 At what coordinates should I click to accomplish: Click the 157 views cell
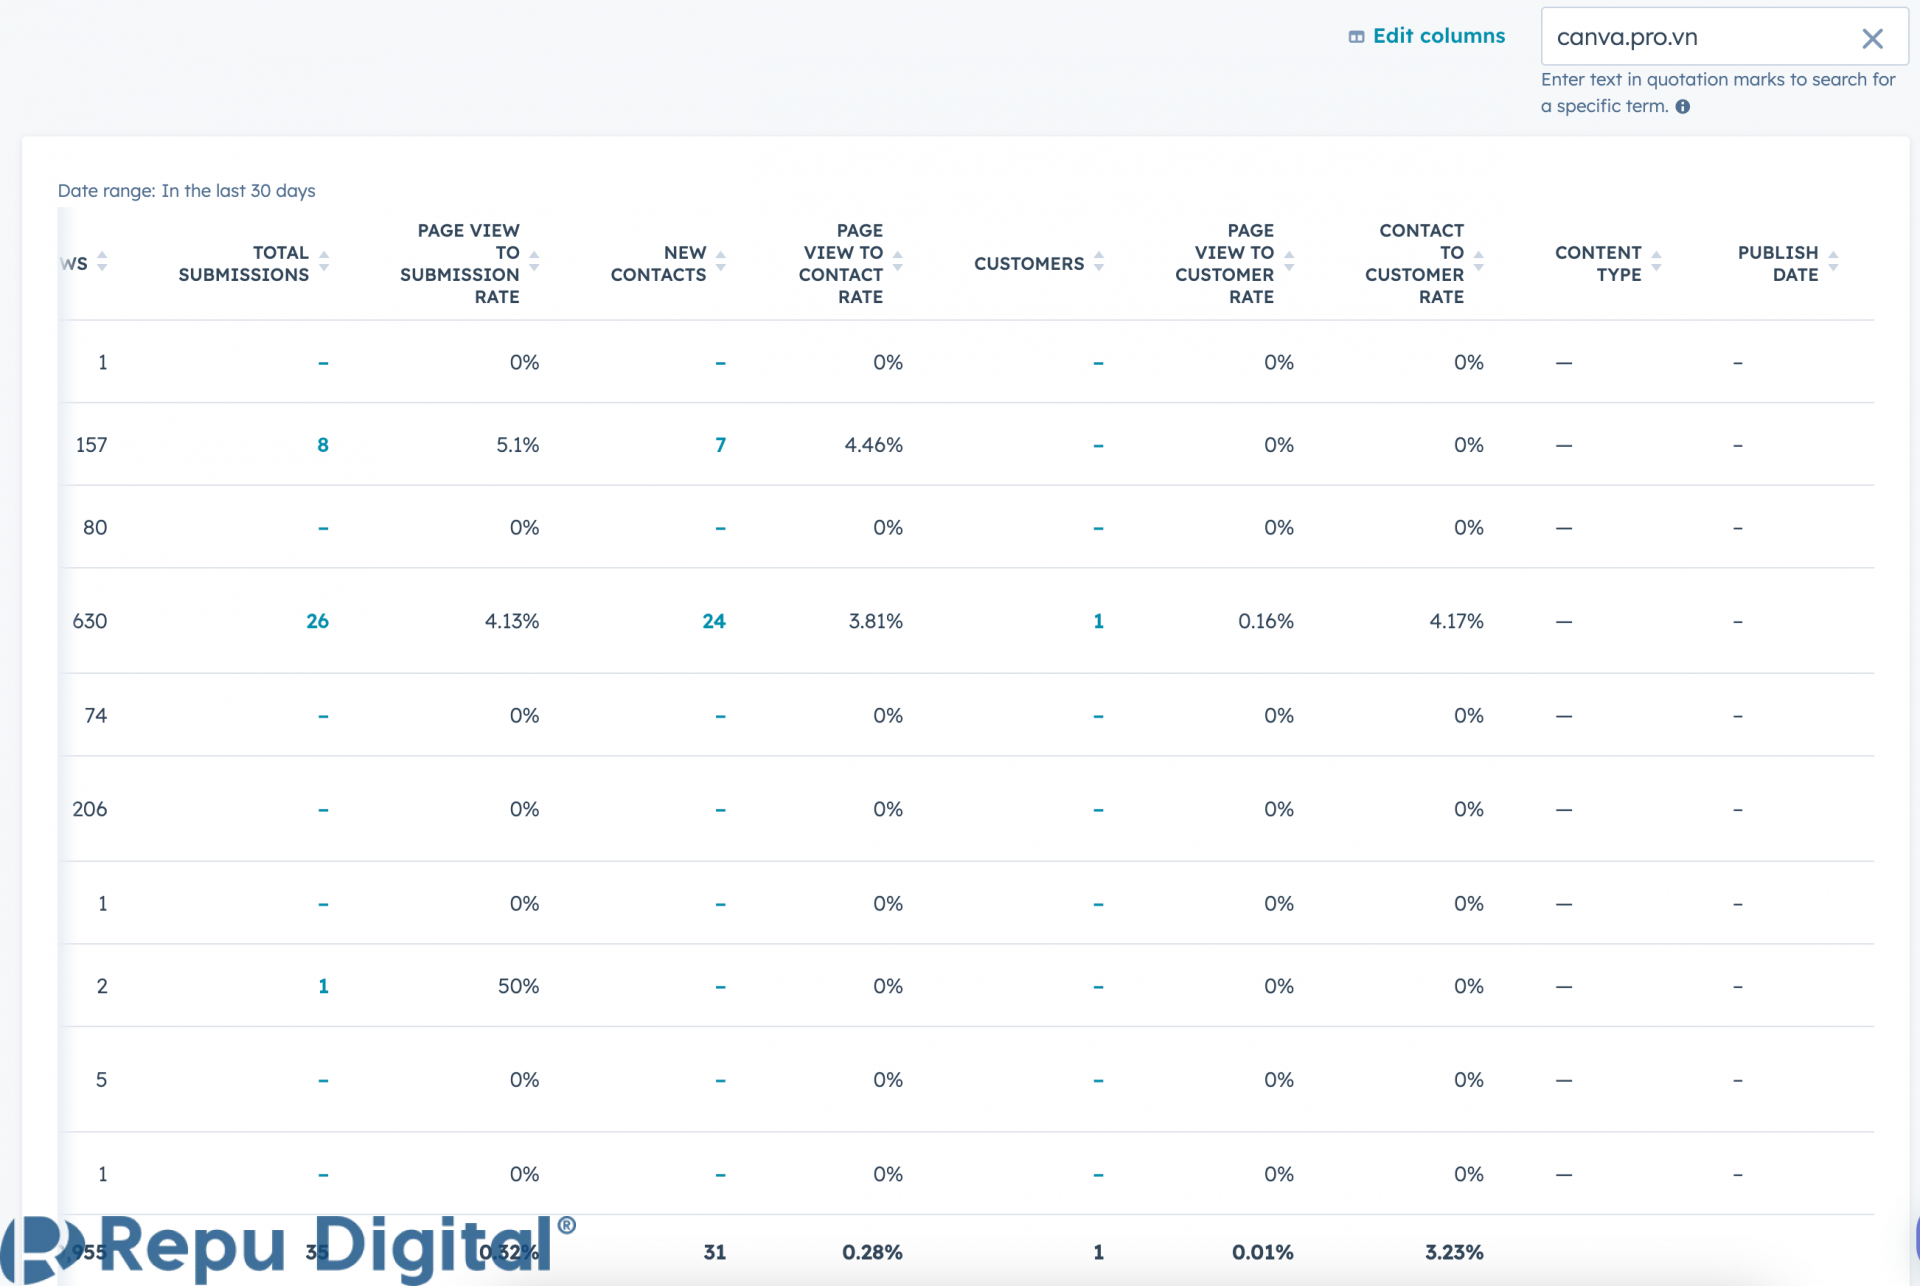(91, 445)
